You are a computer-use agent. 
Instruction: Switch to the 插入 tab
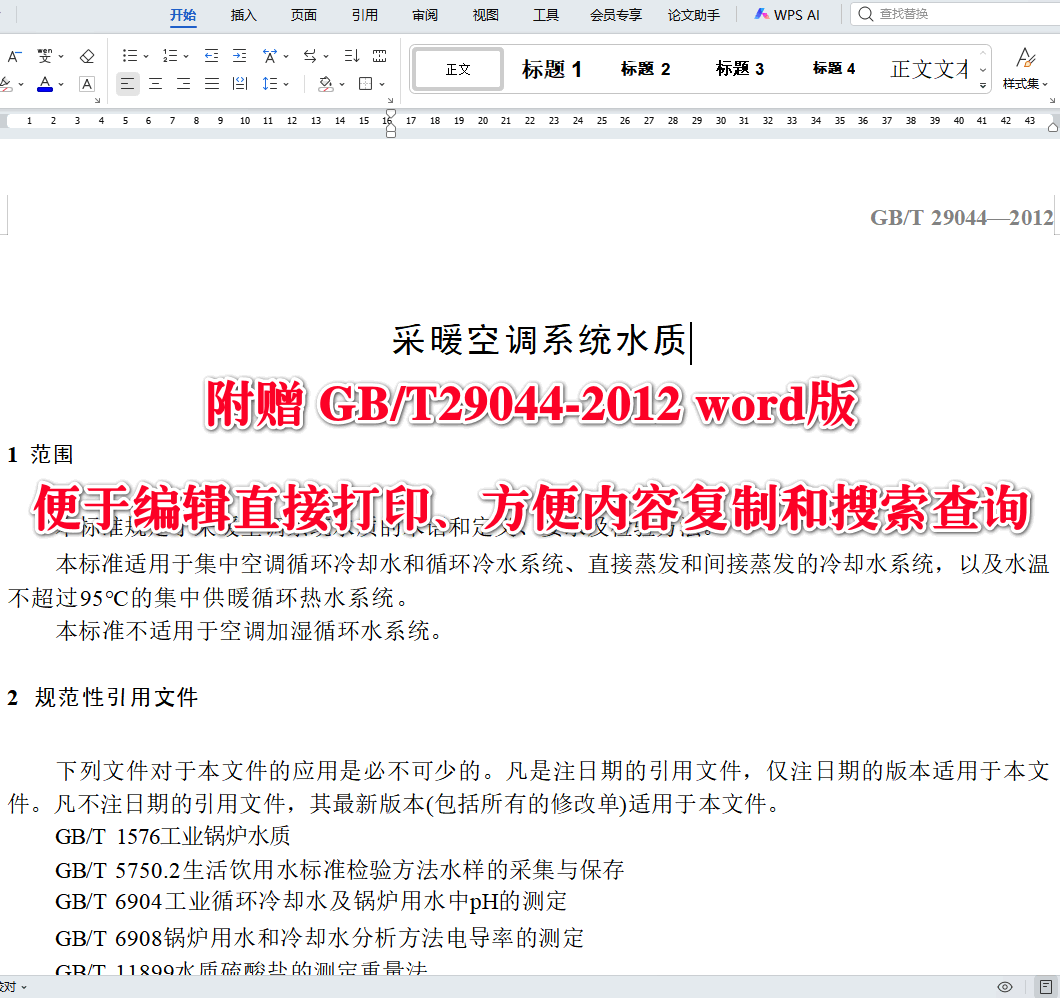tap(243, 15)
